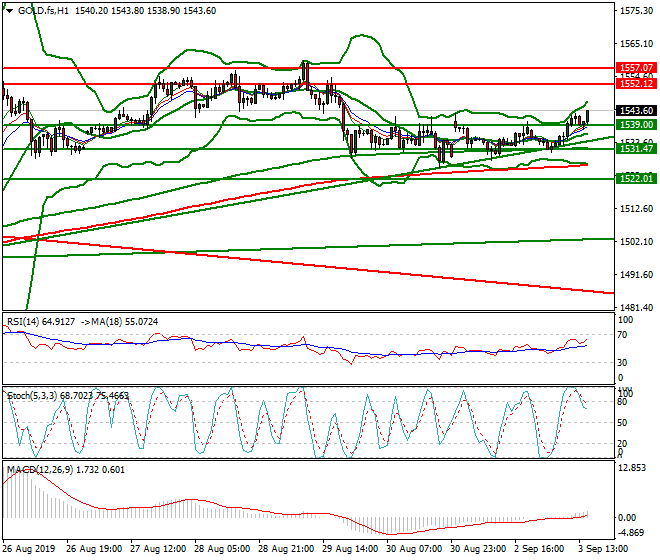This screenshot has width=660, height=560.
Task: Click the 3 Sep 13:00 time axis label
Action: pos(603,549)
